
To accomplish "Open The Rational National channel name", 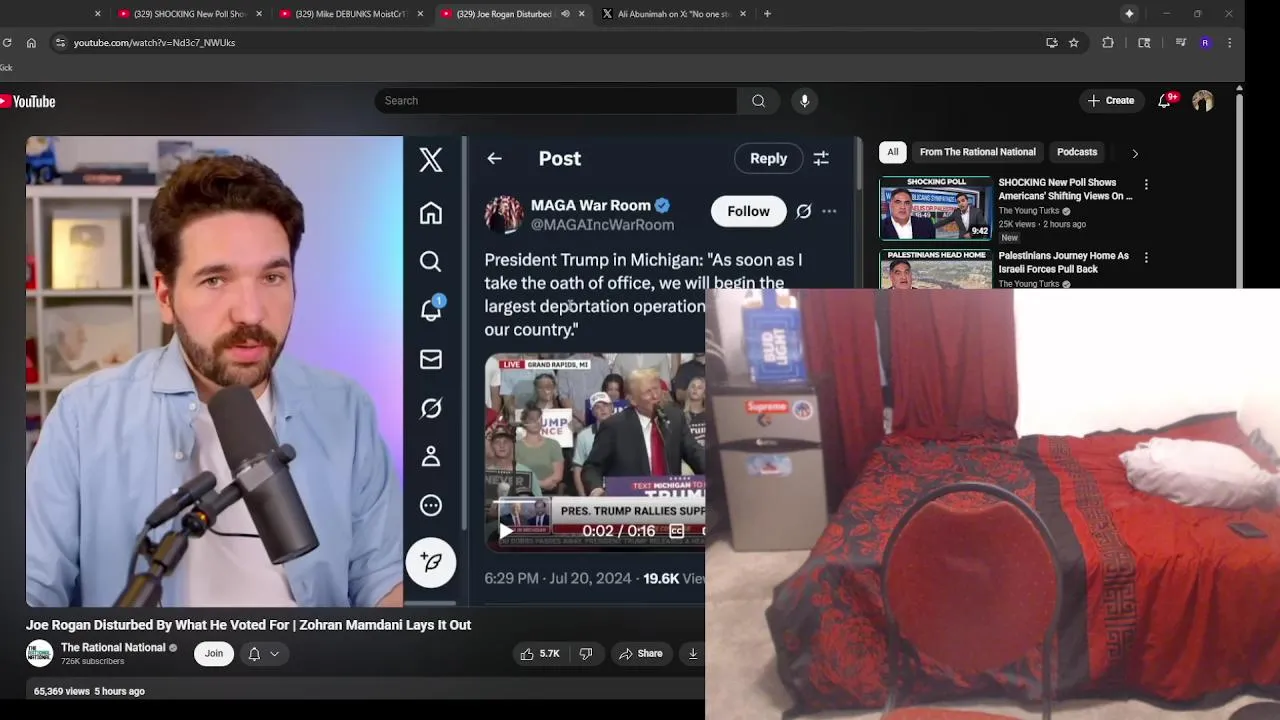I will point(113,648).
